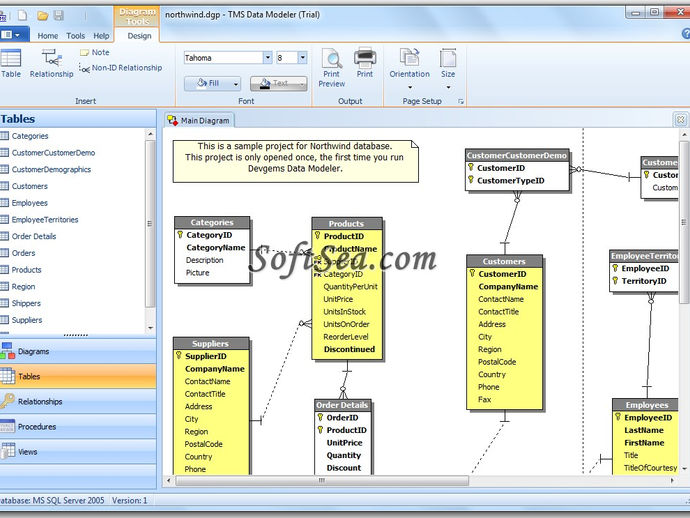Open the Help ribbon tab
The width and height of the screenshot is (690, 518).
pyautogui.click(x=101, y=36)
